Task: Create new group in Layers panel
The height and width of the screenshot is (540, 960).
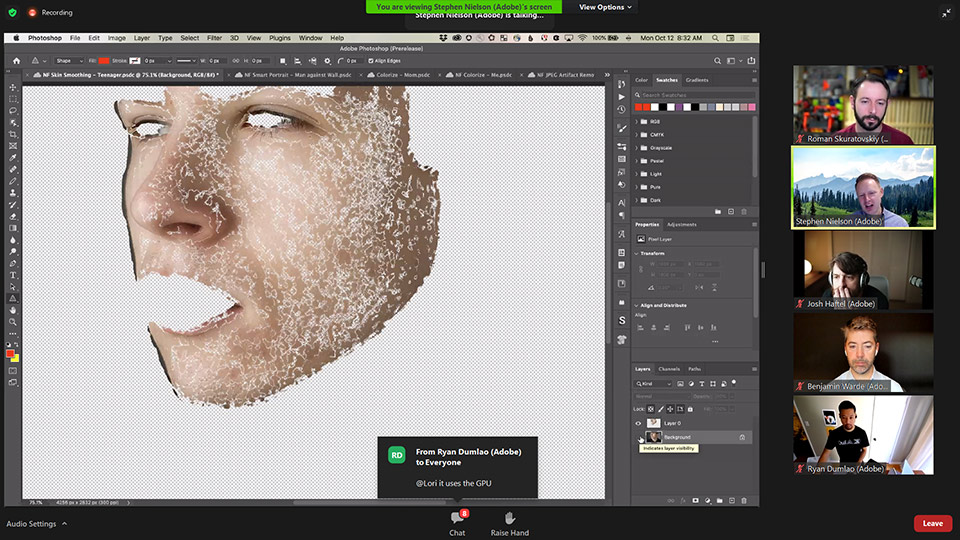Action: [x=719, y=501]
